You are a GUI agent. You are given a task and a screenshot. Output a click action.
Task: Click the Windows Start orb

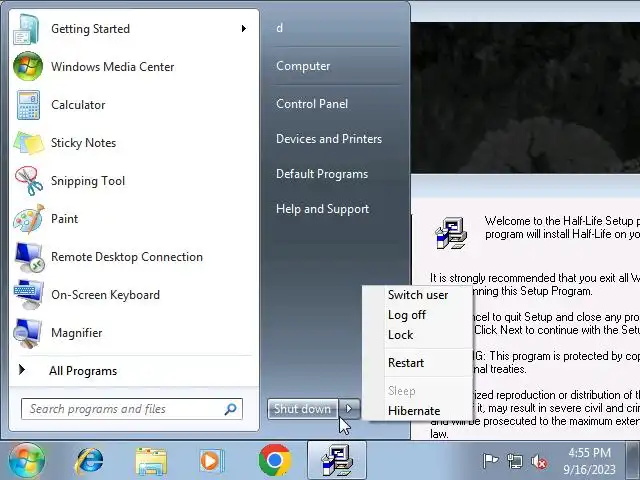tap(27, 461)
